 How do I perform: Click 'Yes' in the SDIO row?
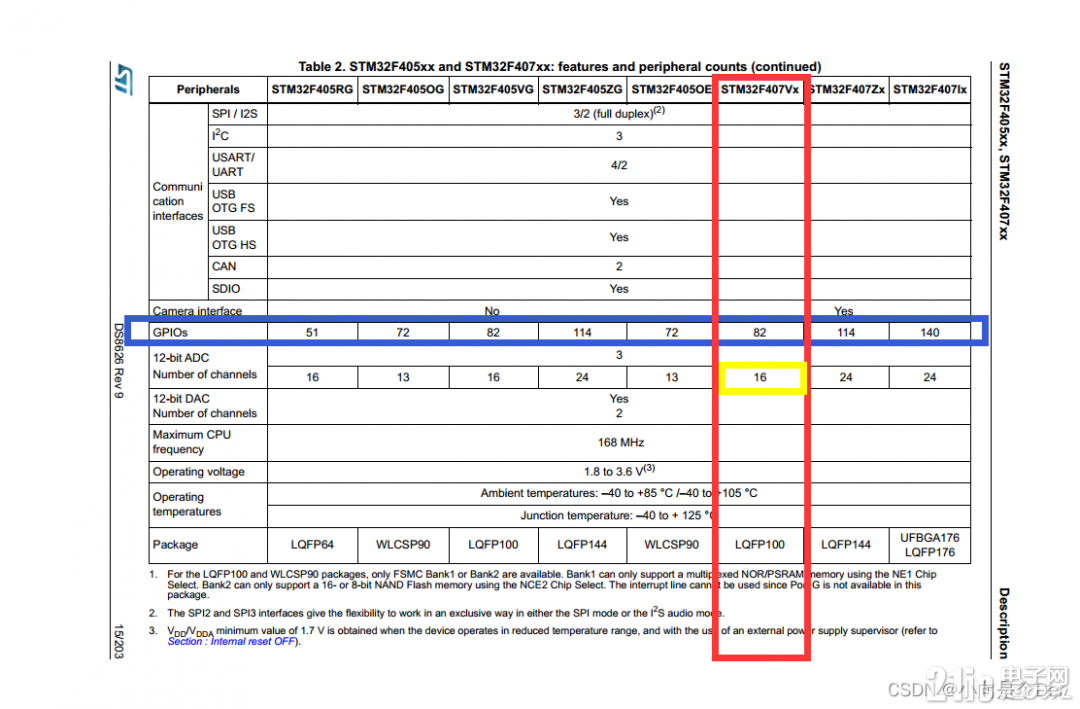coord(619,289)
